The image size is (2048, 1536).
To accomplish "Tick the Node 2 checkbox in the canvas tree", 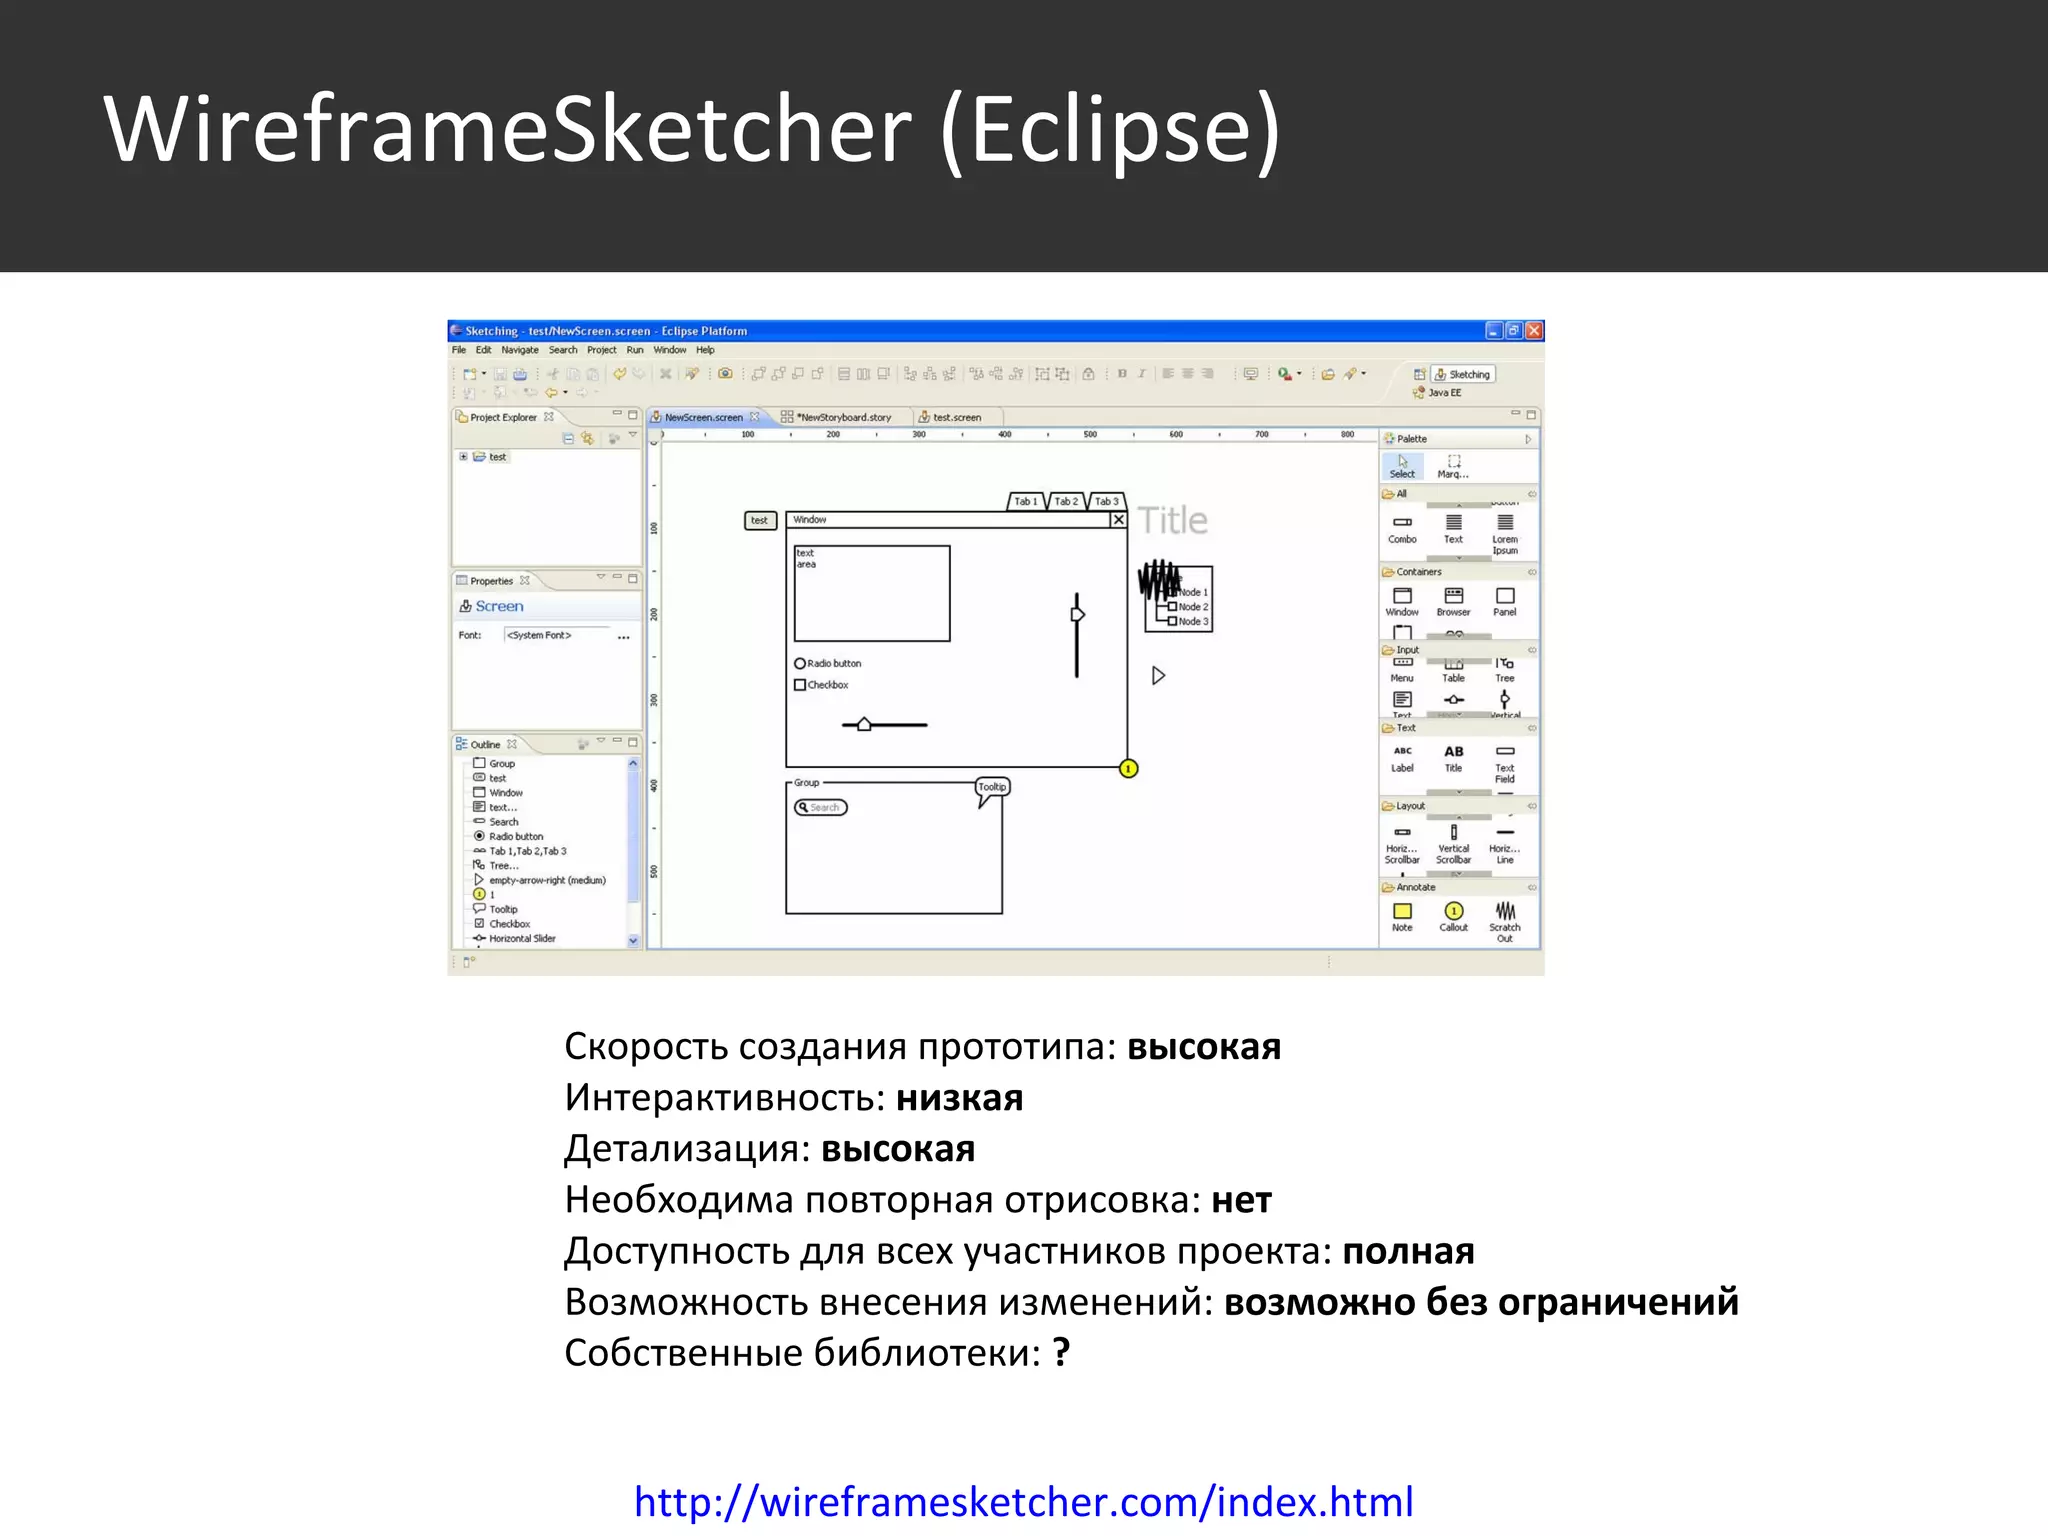I will click(1173, 607).
